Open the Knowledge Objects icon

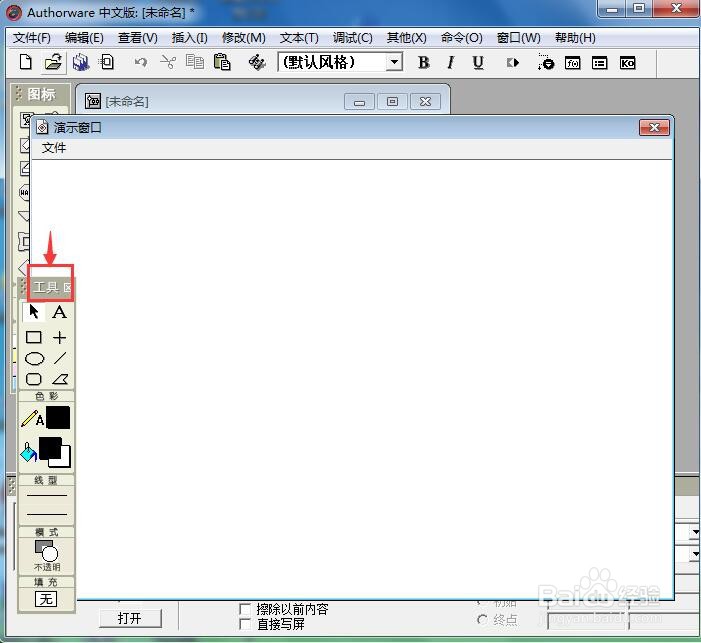(x=627, y=63)
